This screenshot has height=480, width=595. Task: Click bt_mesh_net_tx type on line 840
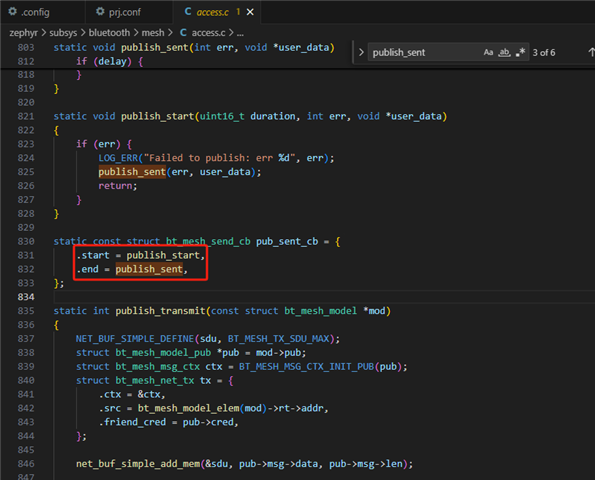155,381
